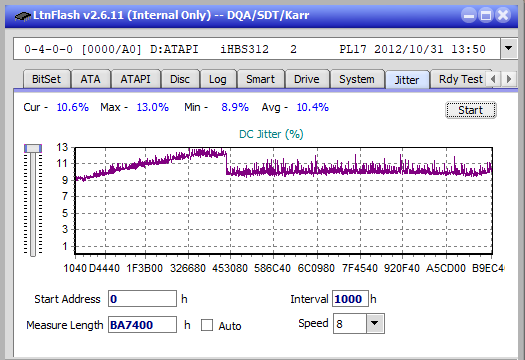The image size is (525, 360).
Task: Close the LtnFlash window
Action: tap(503, 15)
